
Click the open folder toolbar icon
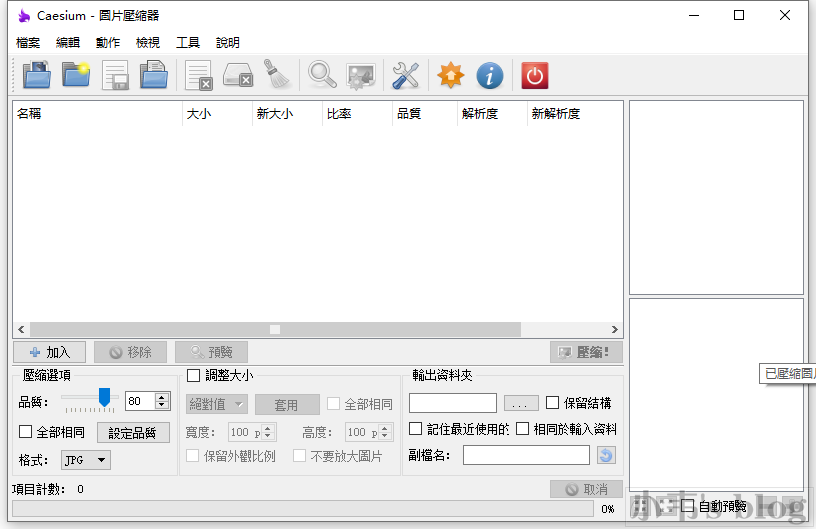click(76, 75)
